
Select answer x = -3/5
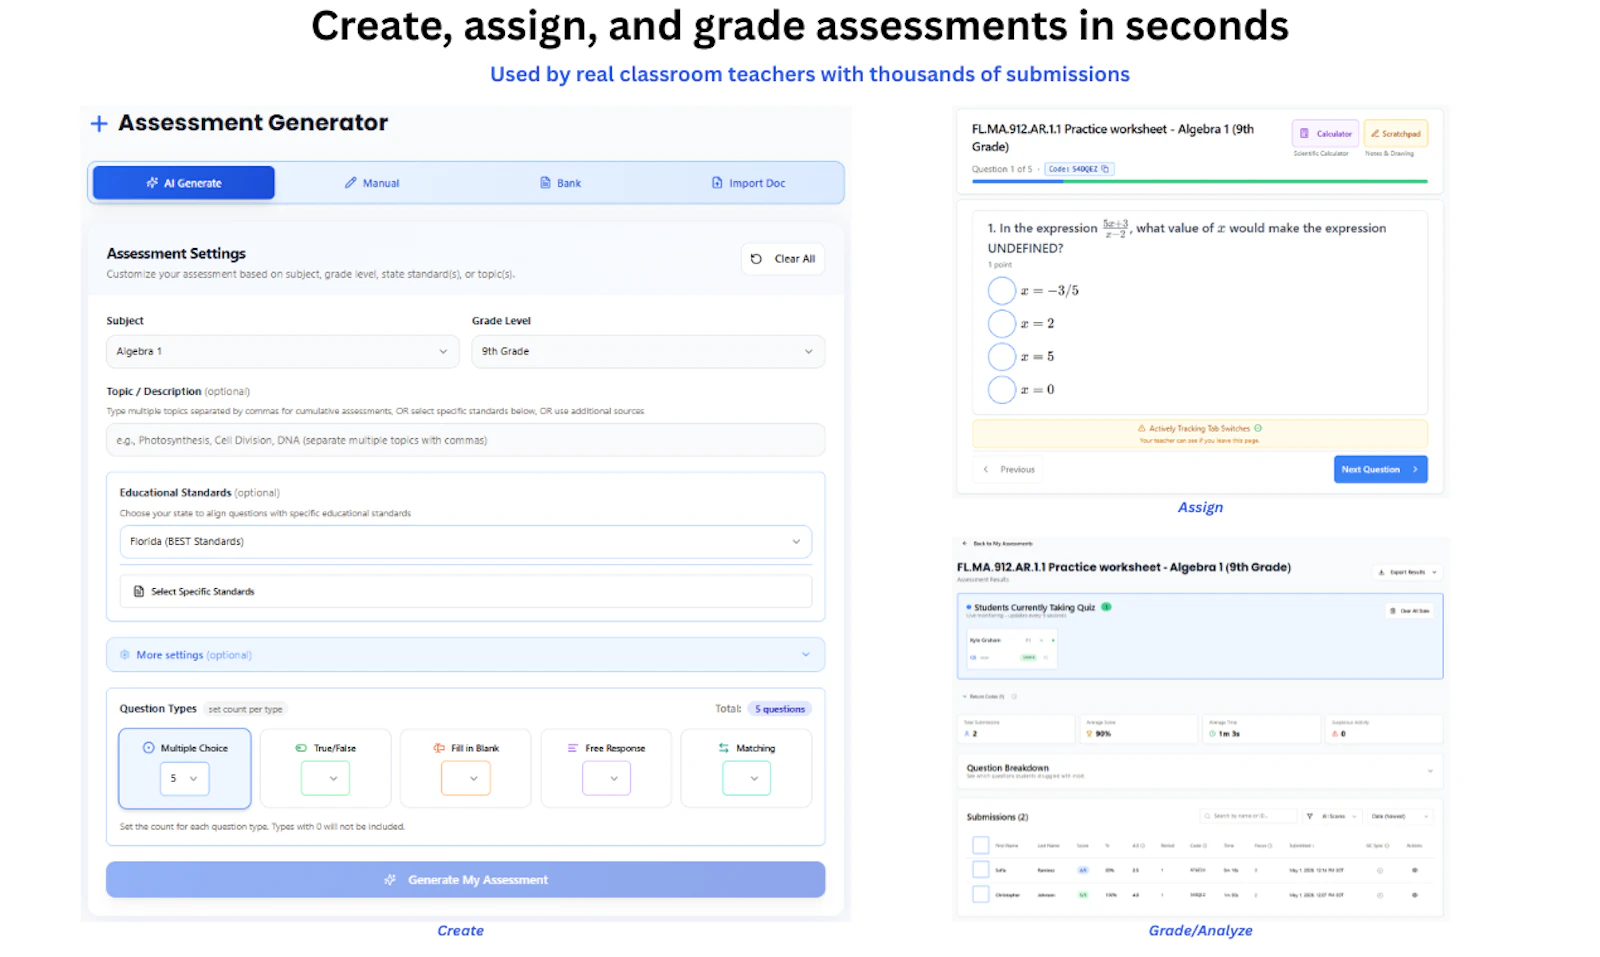[1002, 291]
